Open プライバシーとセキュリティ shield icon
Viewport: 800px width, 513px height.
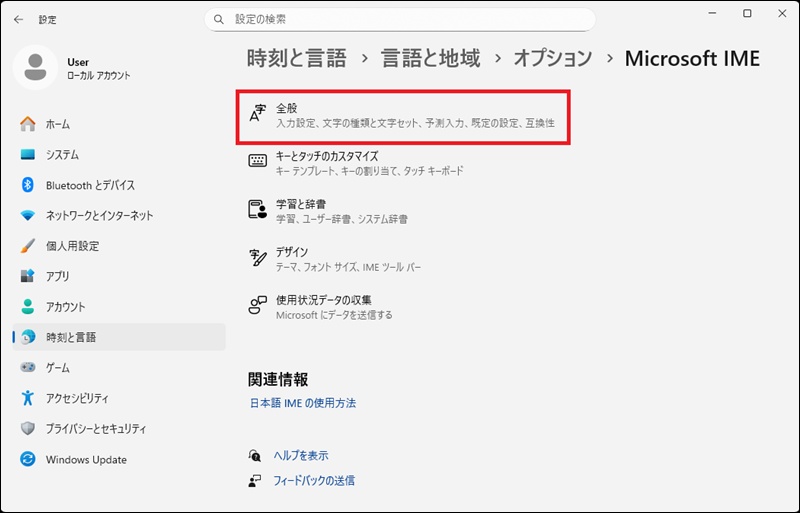pyautogui.click(x=28, y=429)
